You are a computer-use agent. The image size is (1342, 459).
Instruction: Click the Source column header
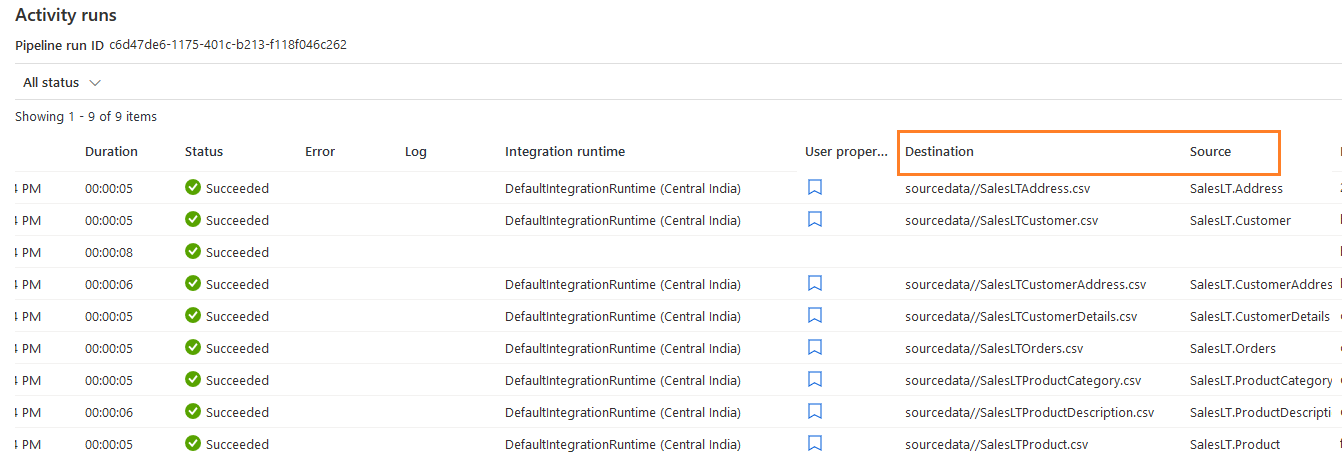click(x=1210, y=152)
